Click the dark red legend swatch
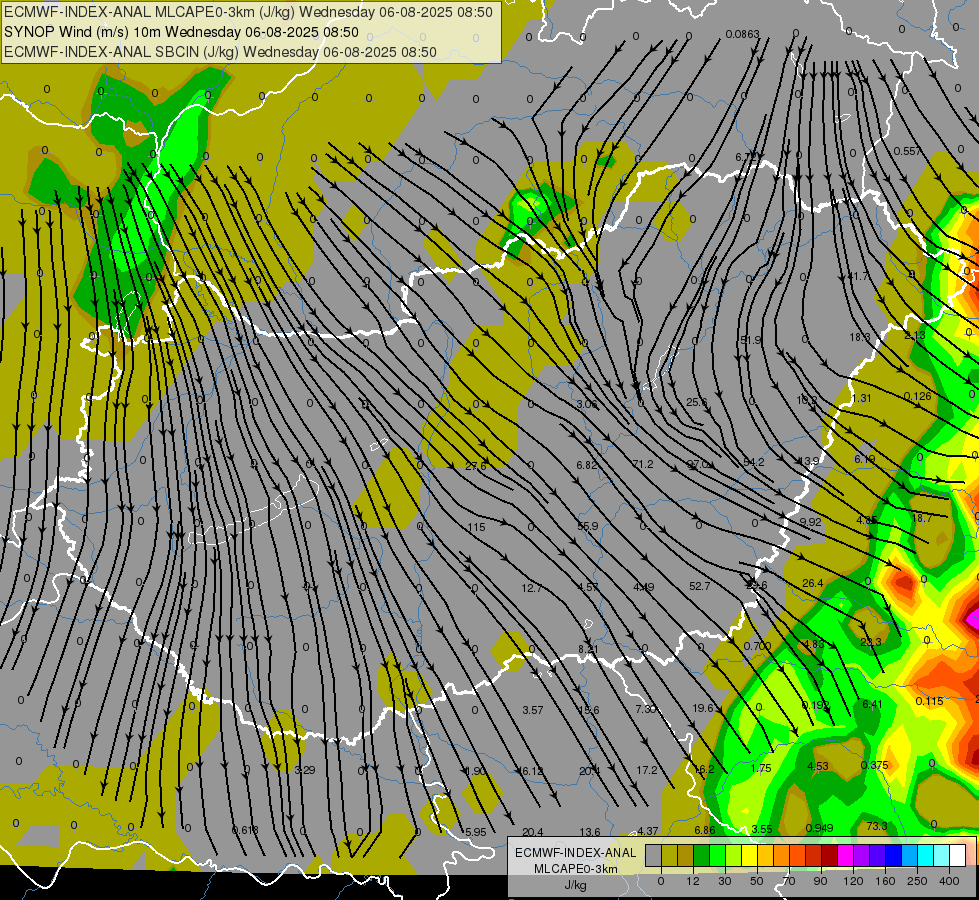 click(829, 855)
